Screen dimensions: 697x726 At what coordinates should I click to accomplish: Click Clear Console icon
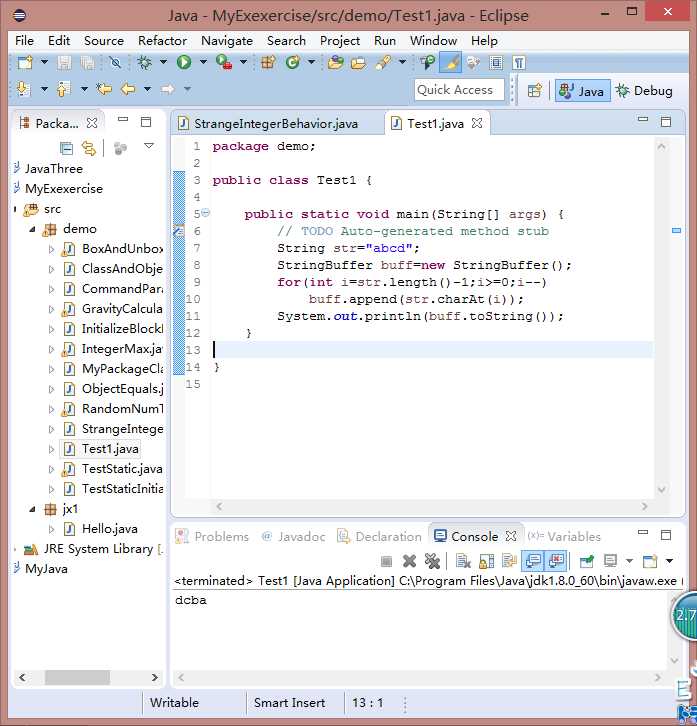(463, 561)
